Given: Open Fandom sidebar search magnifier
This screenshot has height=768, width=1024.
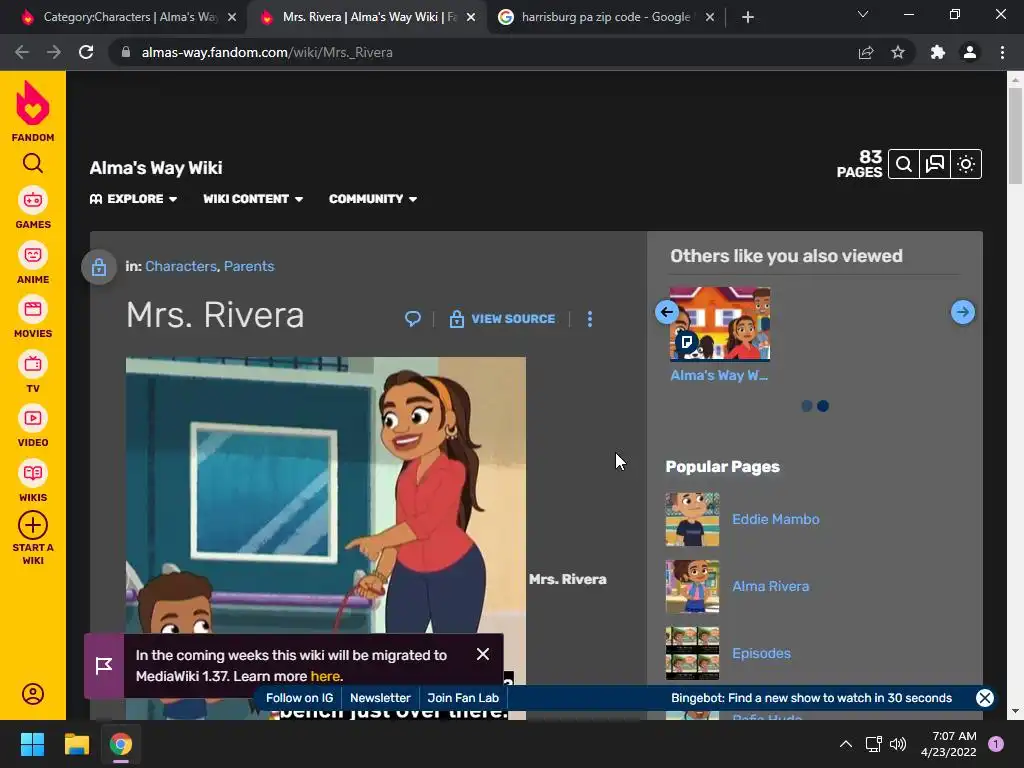Looking at the screenshot, I should 33,163.
